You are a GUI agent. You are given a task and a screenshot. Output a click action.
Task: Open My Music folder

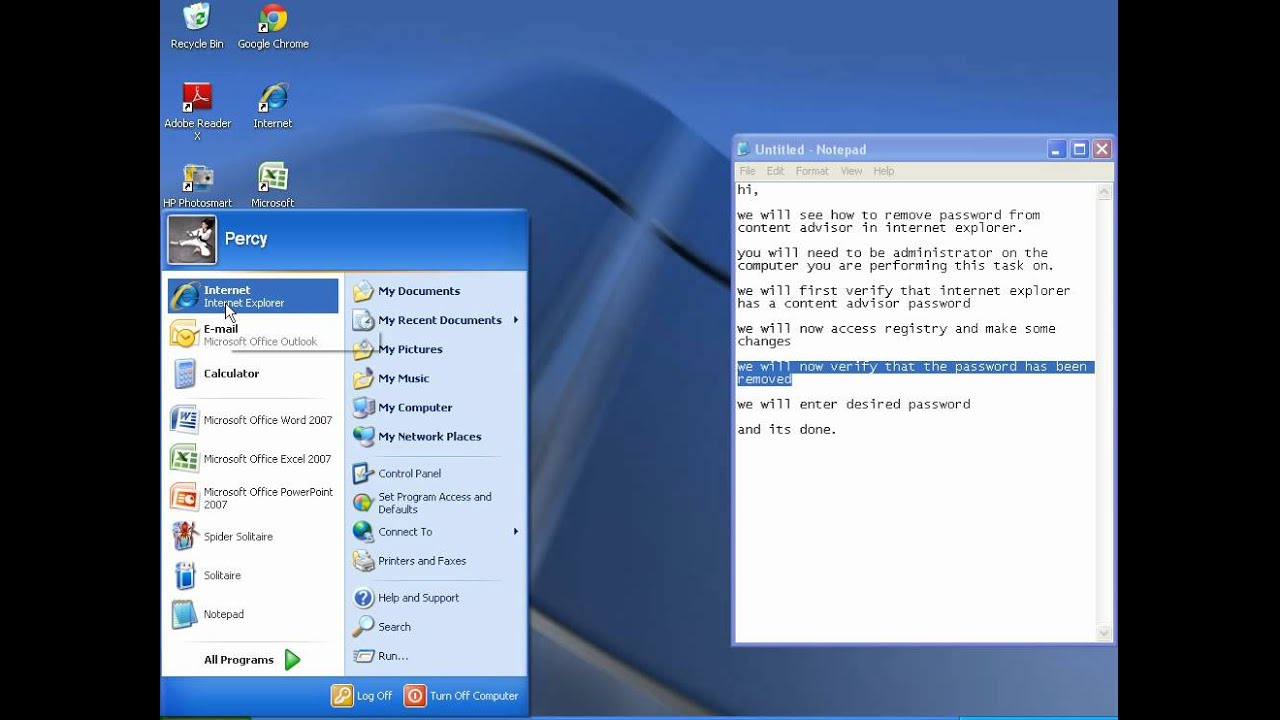436,378
